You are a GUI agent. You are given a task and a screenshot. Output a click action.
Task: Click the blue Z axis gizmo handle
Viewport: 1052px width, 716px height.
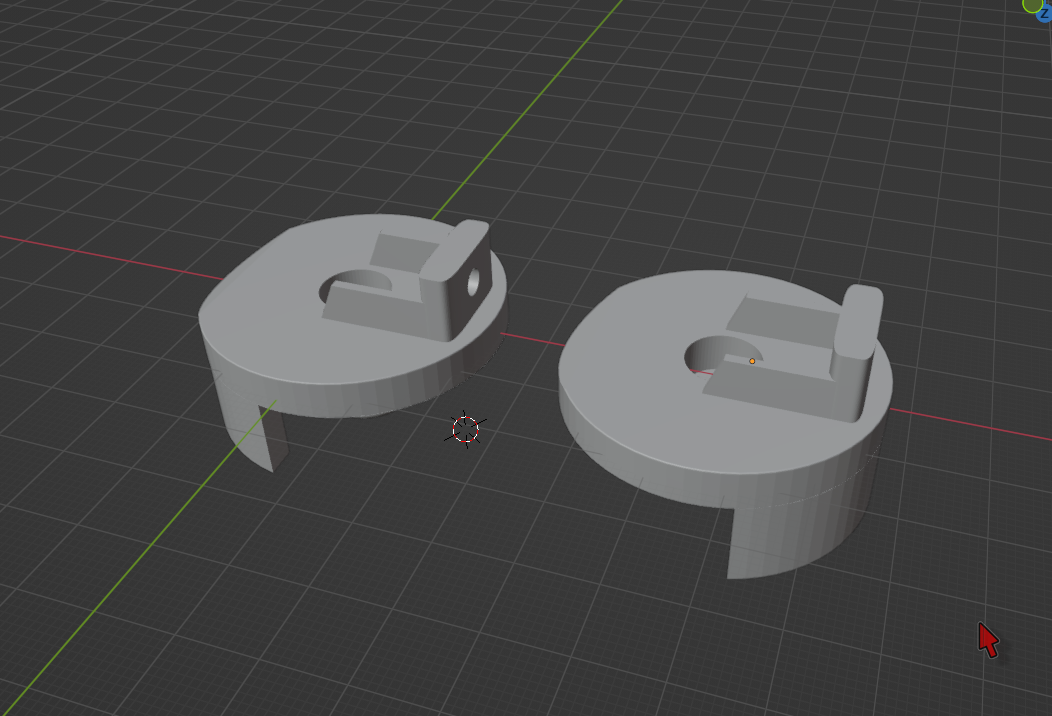tap(1045, 13)
